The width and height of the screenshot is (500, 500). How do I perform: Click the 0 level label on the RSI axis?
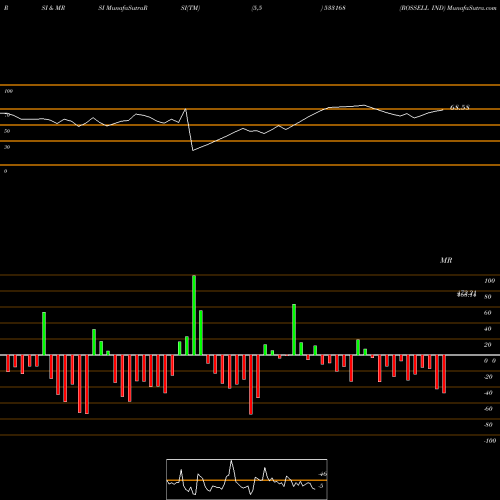(6, 171)
